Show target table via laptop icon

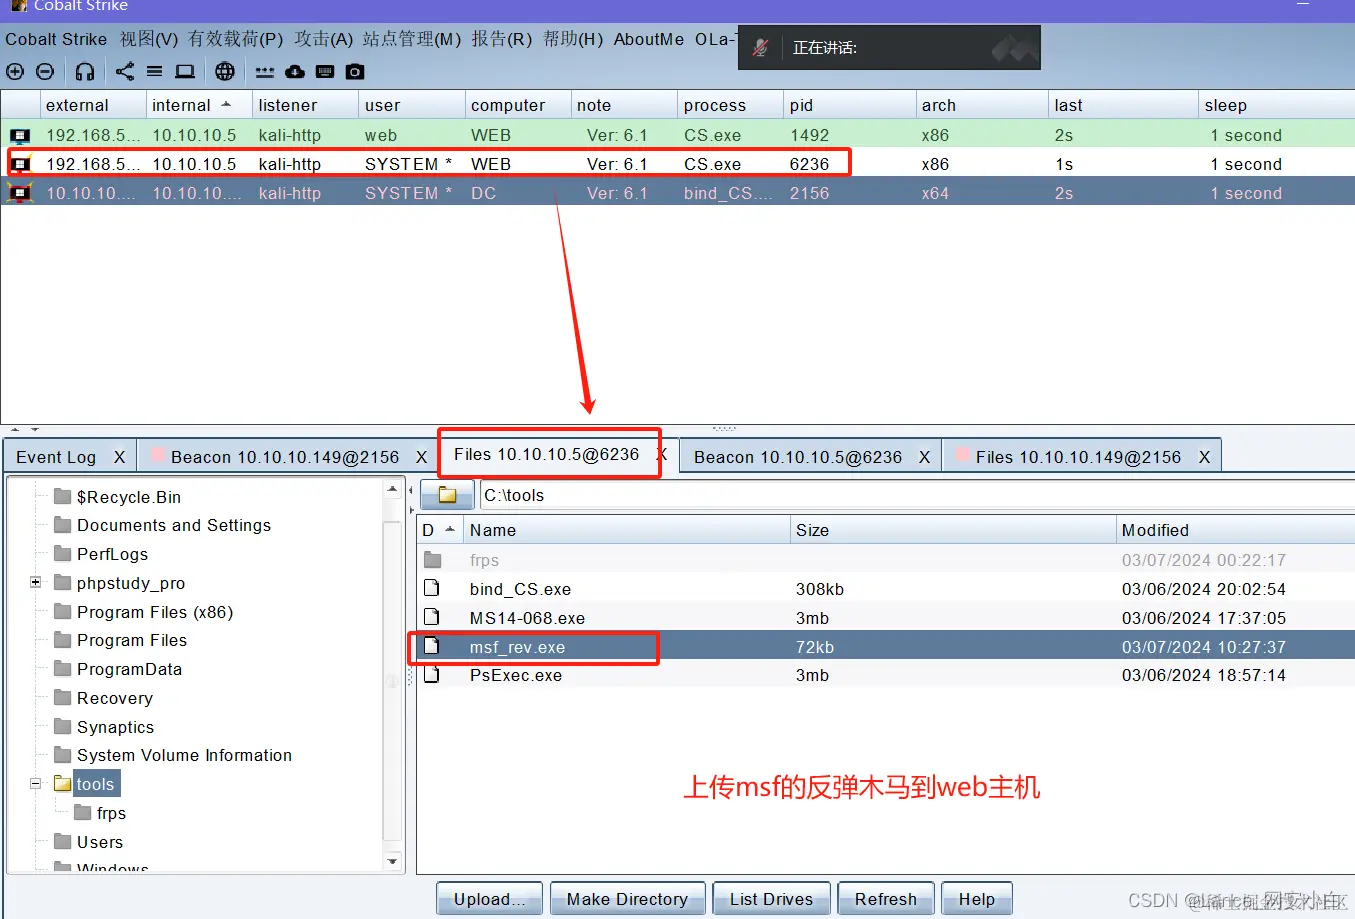click(x=185, y=71)
